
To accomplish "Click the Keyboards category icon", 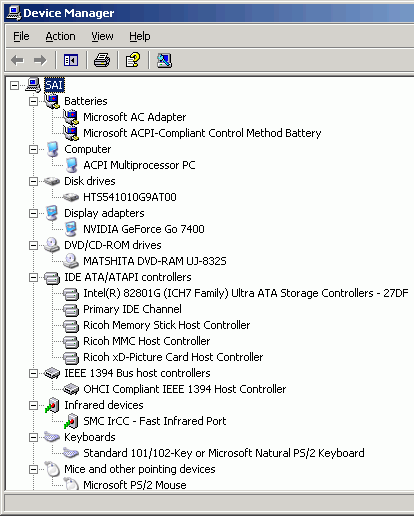I will coord(52,437).
